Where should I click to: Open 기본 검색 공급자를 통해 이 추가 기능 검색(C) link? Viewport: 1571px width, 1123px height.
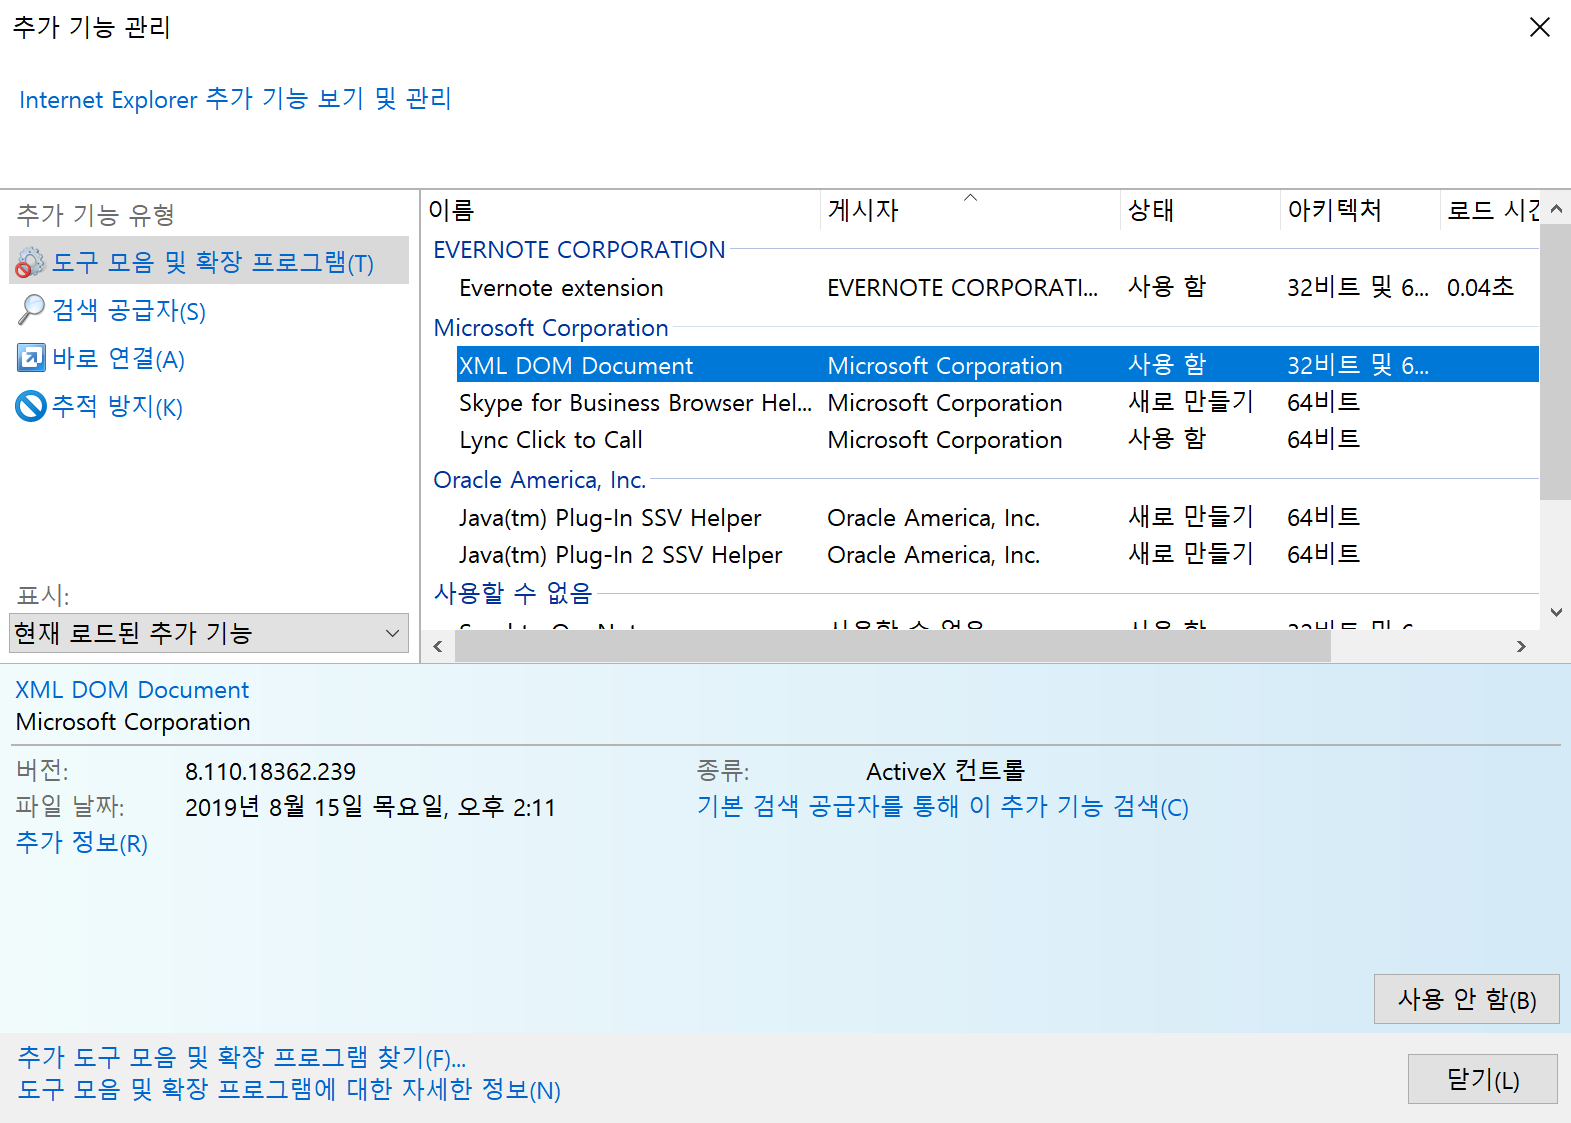(943, 807)
